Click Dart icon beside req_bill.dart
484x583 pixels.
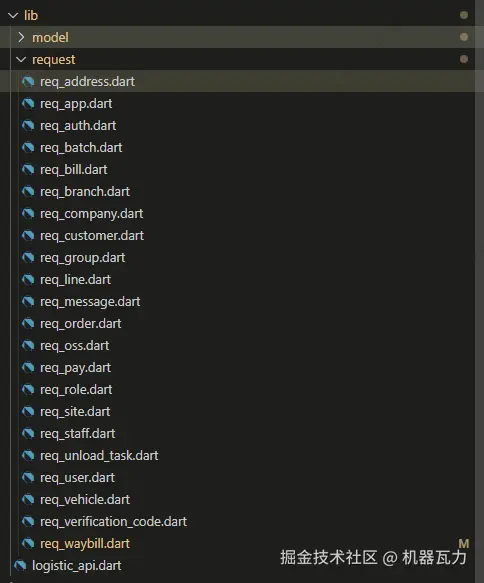click(x=28, y=170)
